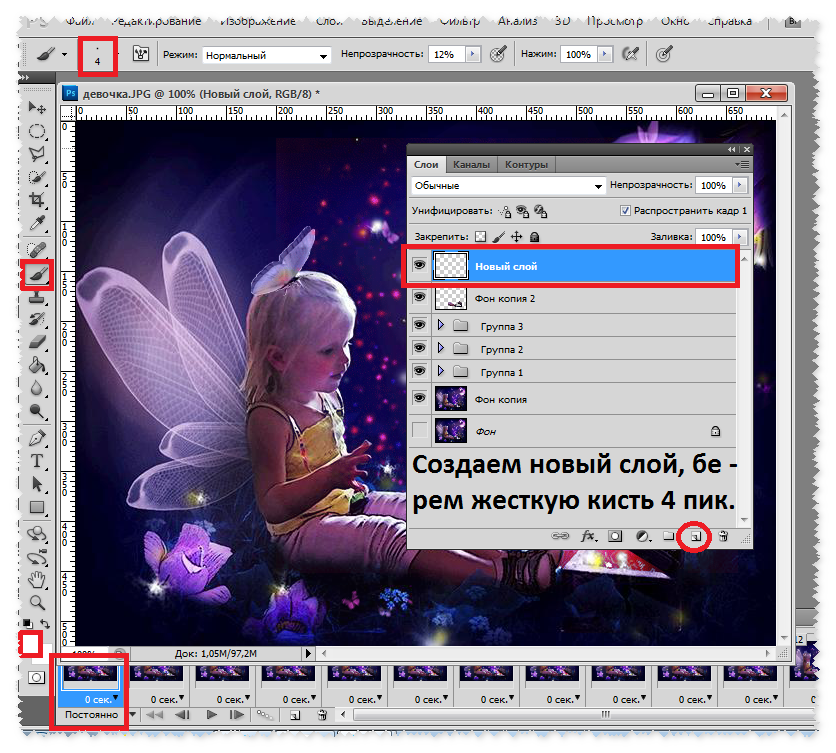Hide Группа 2 visibility eye

point(420,348)
